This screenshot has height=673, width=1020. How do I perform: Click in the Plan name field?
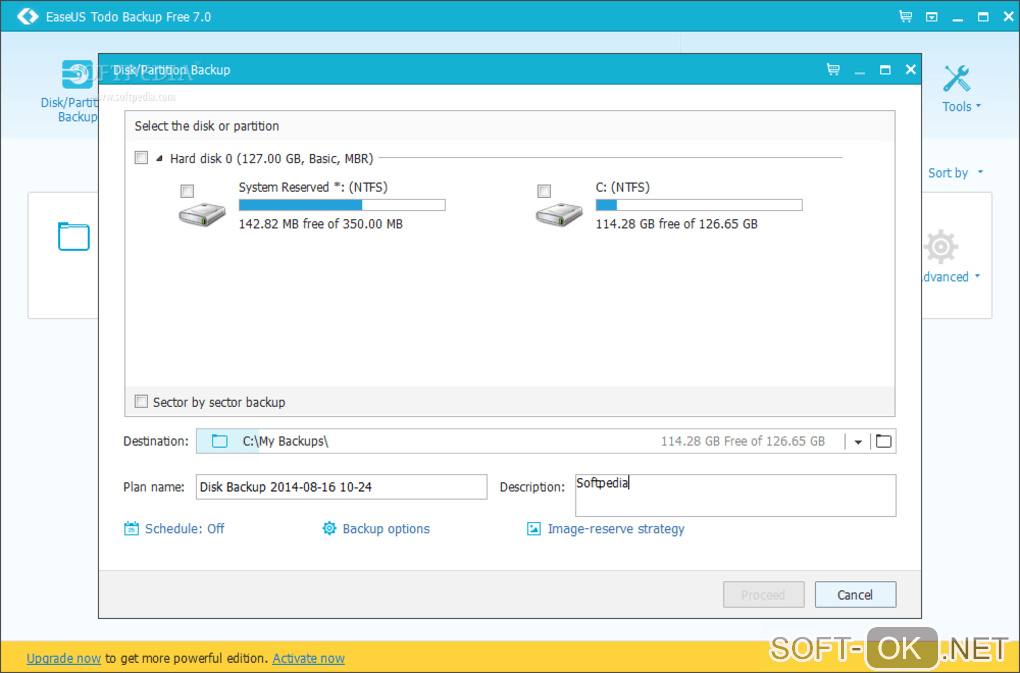342,487
